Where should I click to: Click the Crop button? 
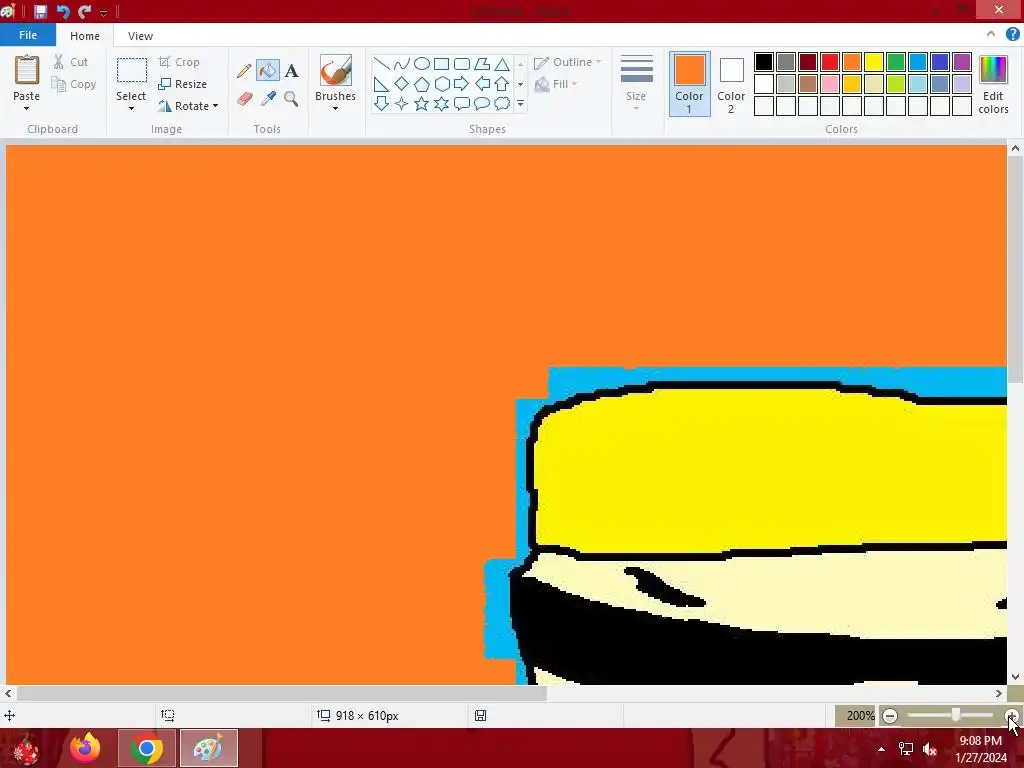click(x=179, y=62)
